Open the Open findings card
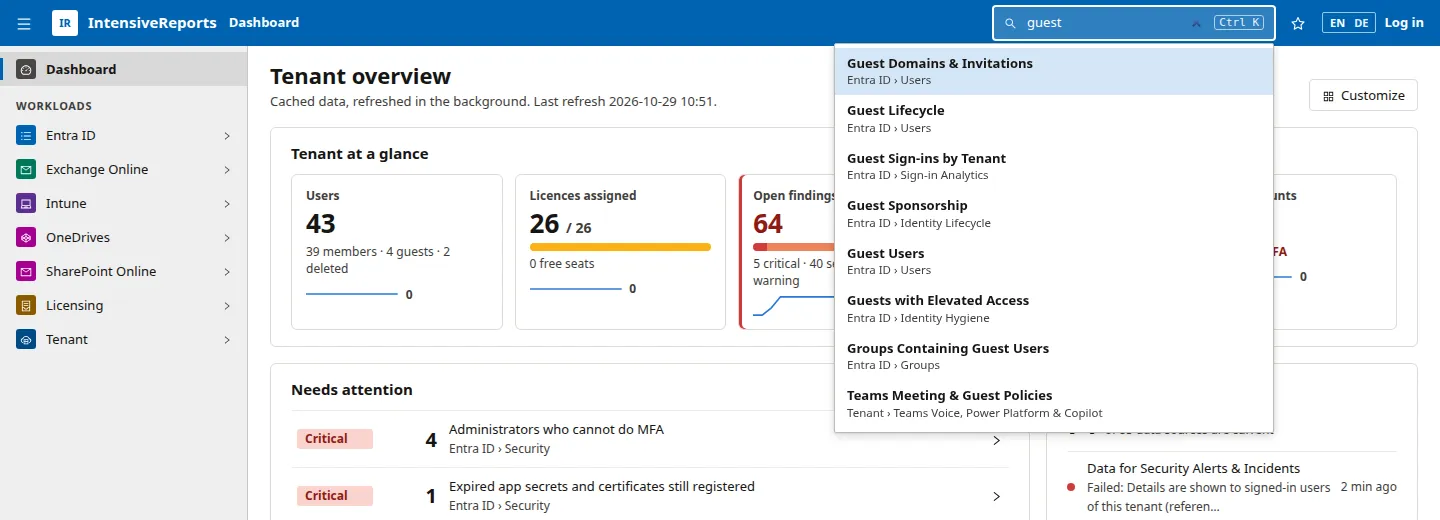The width and height of the screenshot is (1440, 520). (787, 252)
